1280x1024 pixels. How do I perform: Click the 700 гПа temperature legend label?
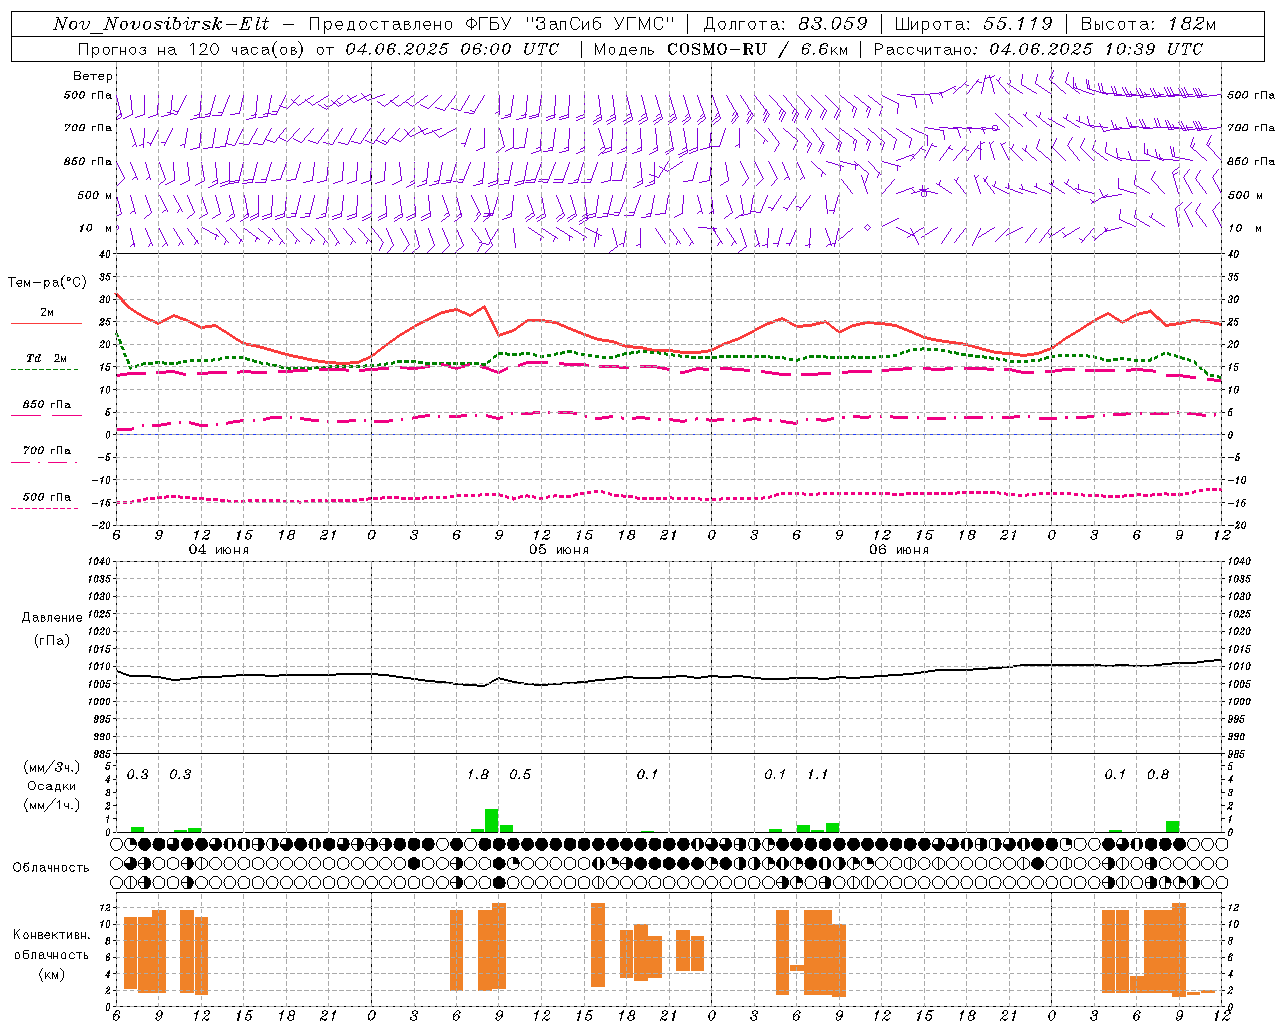(46, 451)
